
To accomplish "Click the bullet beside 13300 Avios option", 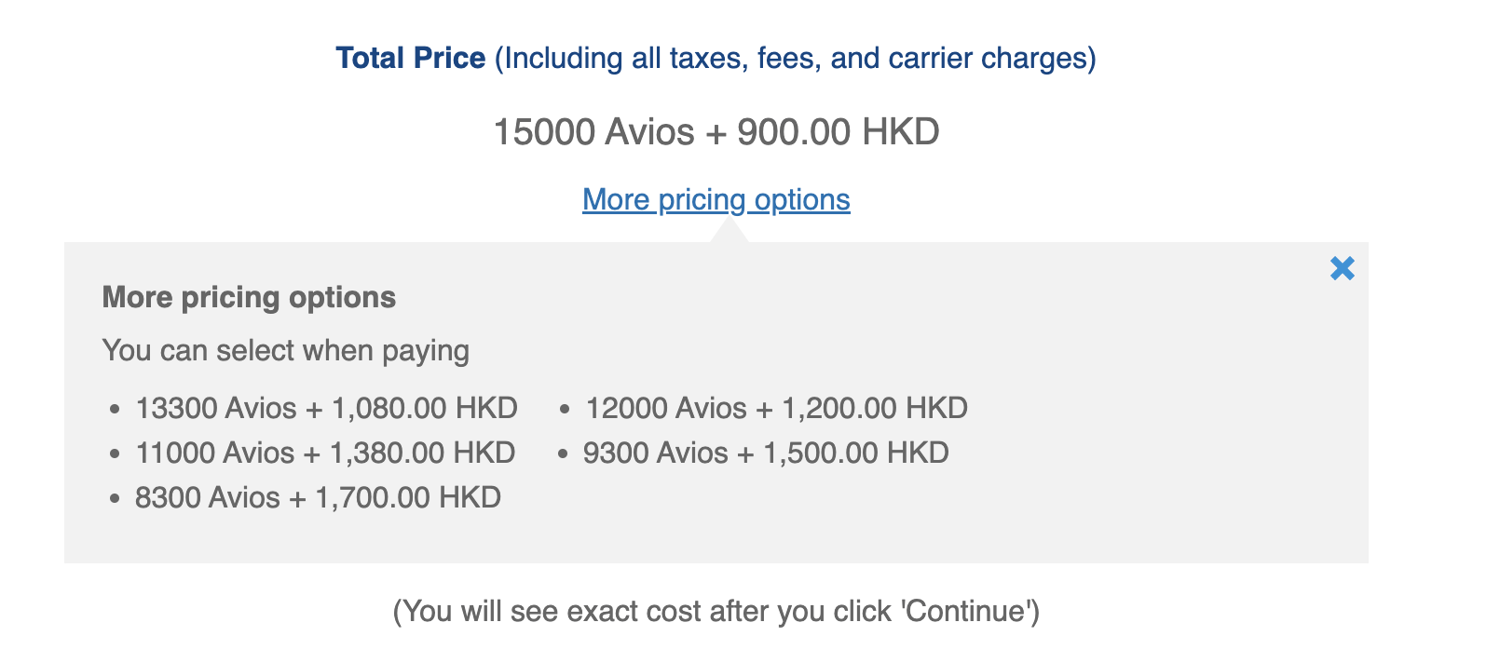I will pyautogui.click(x=115, y=408).
